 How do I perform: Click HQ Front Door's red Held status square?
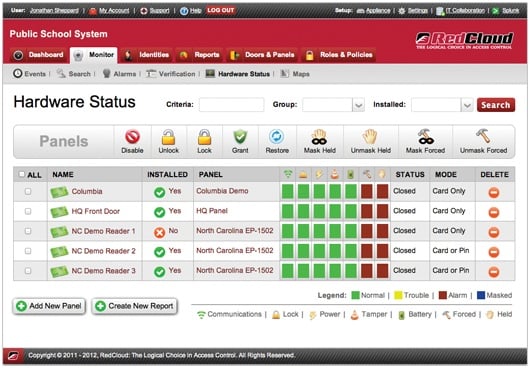pyautogui.click(x=383, y=212)
